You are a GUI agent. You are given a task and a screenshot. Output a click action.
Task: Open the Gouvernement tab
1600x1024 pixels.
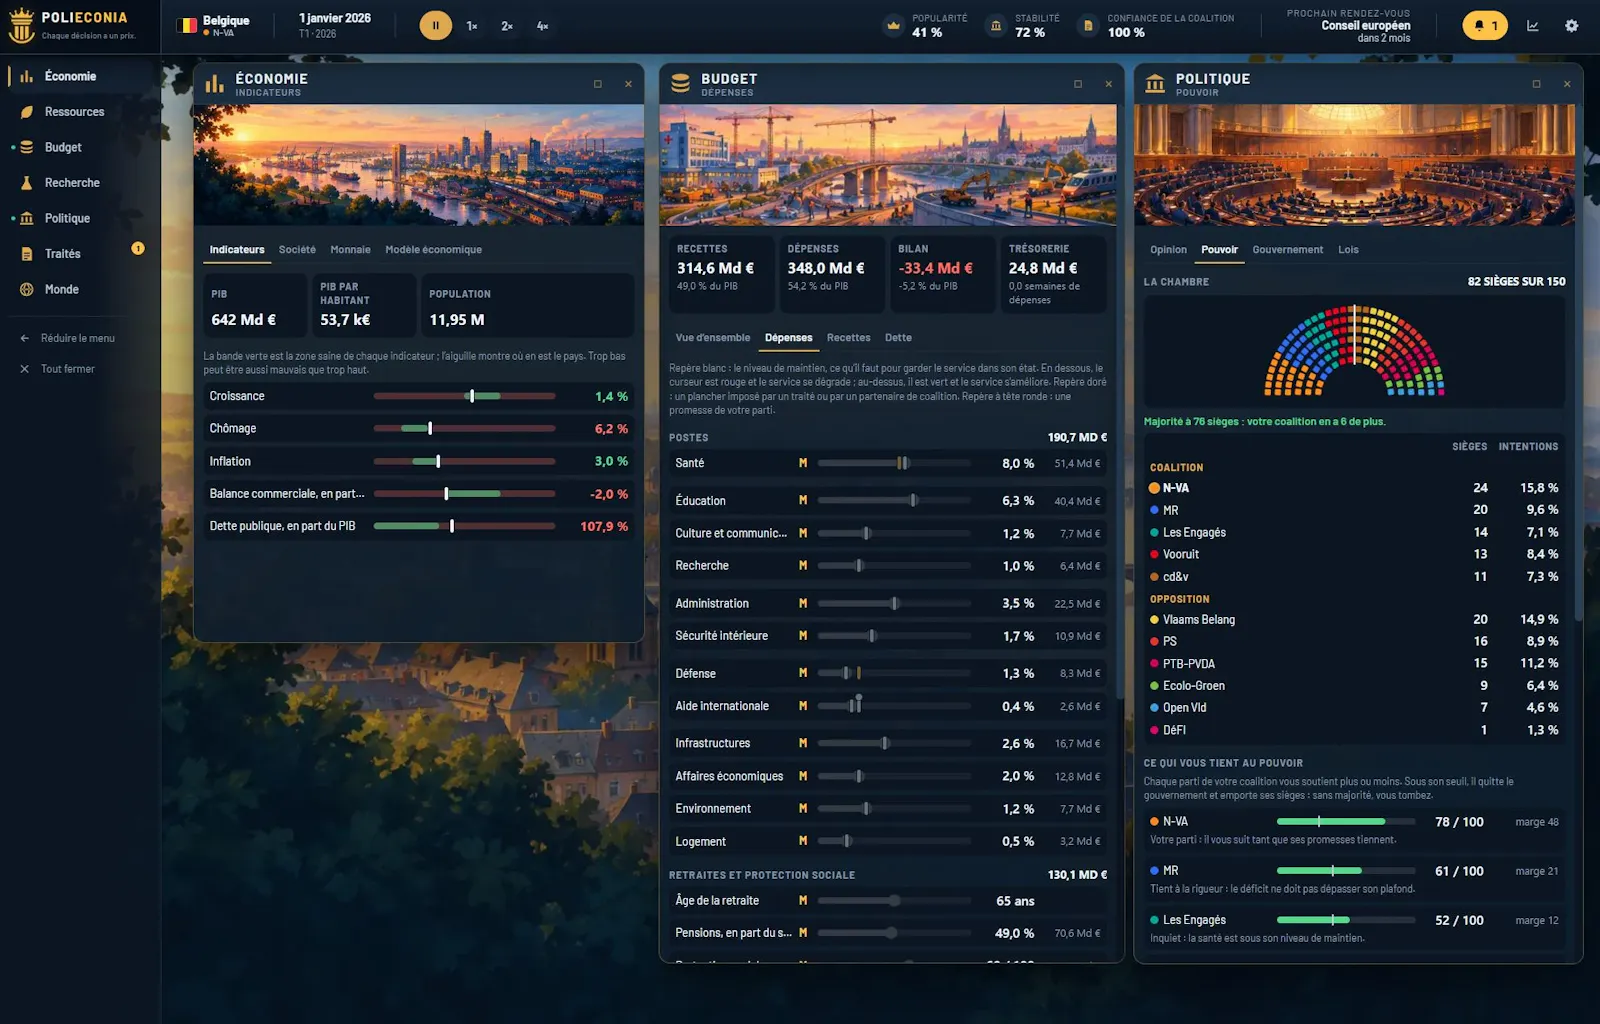1287,250
